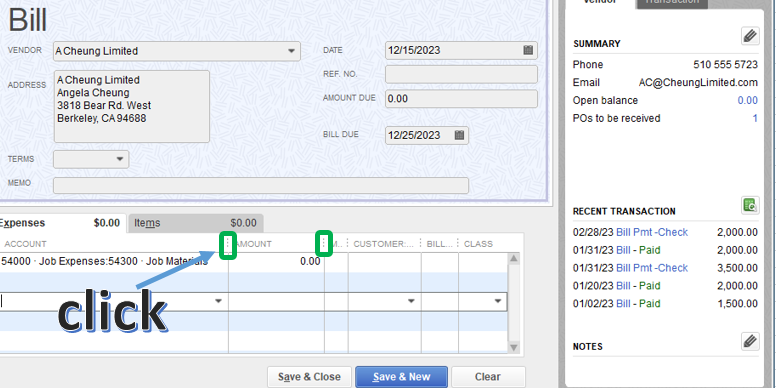Click the expense table scroll down arrow
Screen dimensions: 776x388
click(514, 347)
